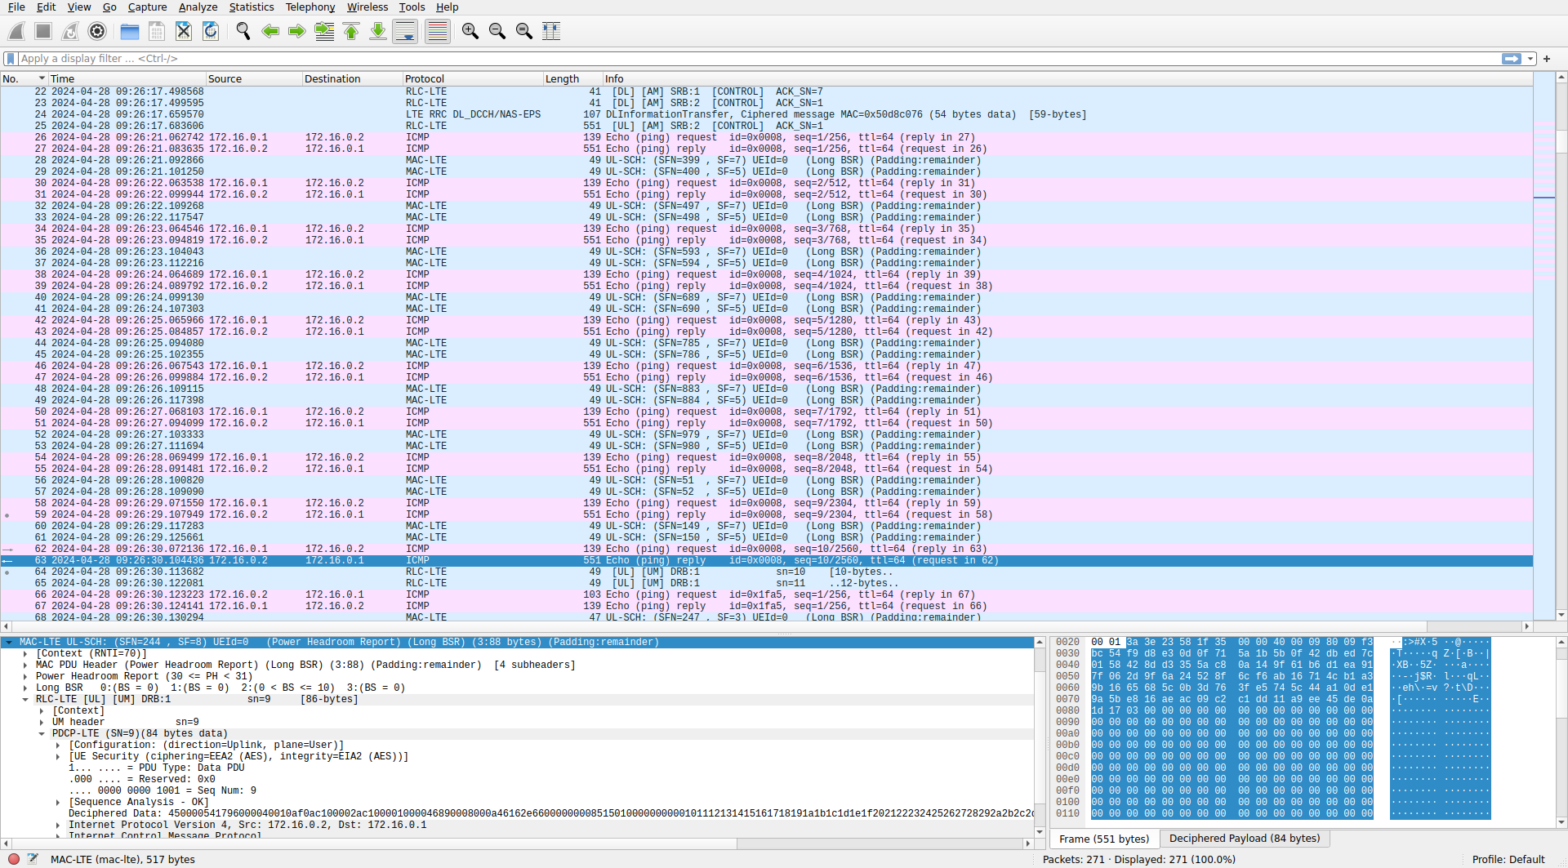Jump to the first packet

click(351, 31)
